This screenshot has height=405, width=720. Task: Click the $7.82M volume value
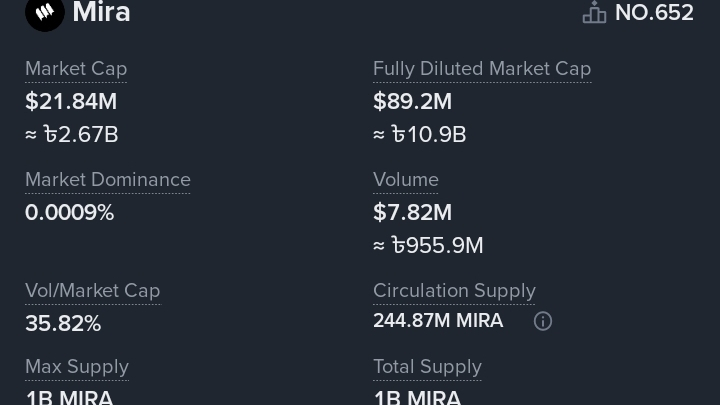tap(413, 212)
